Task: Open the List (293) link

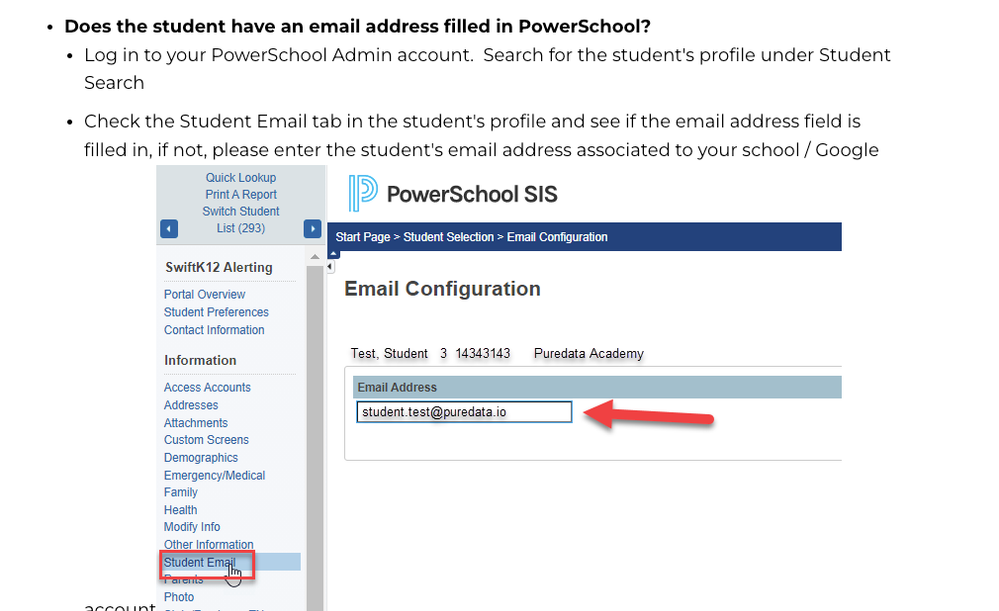Action: tap(241, 228)
